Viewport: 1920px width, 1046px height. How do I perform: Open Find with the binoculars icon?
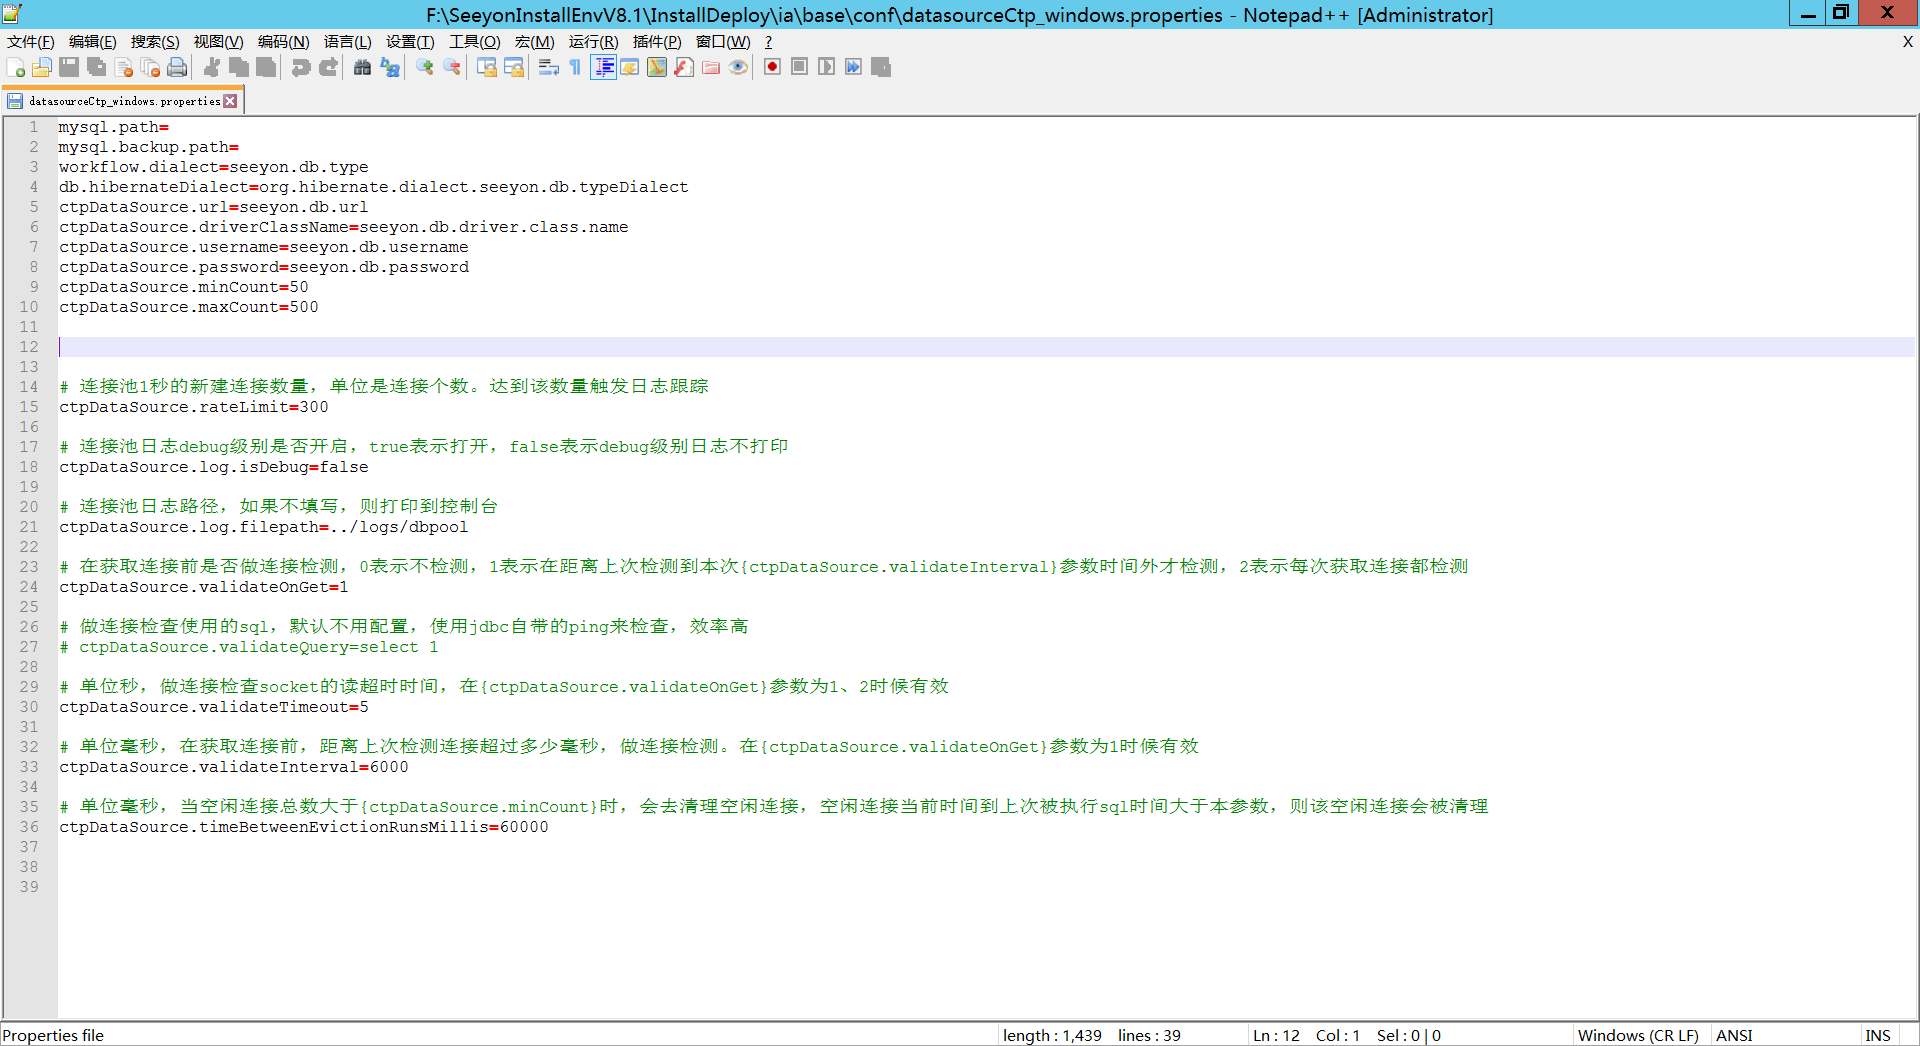[x=362, y=67]
